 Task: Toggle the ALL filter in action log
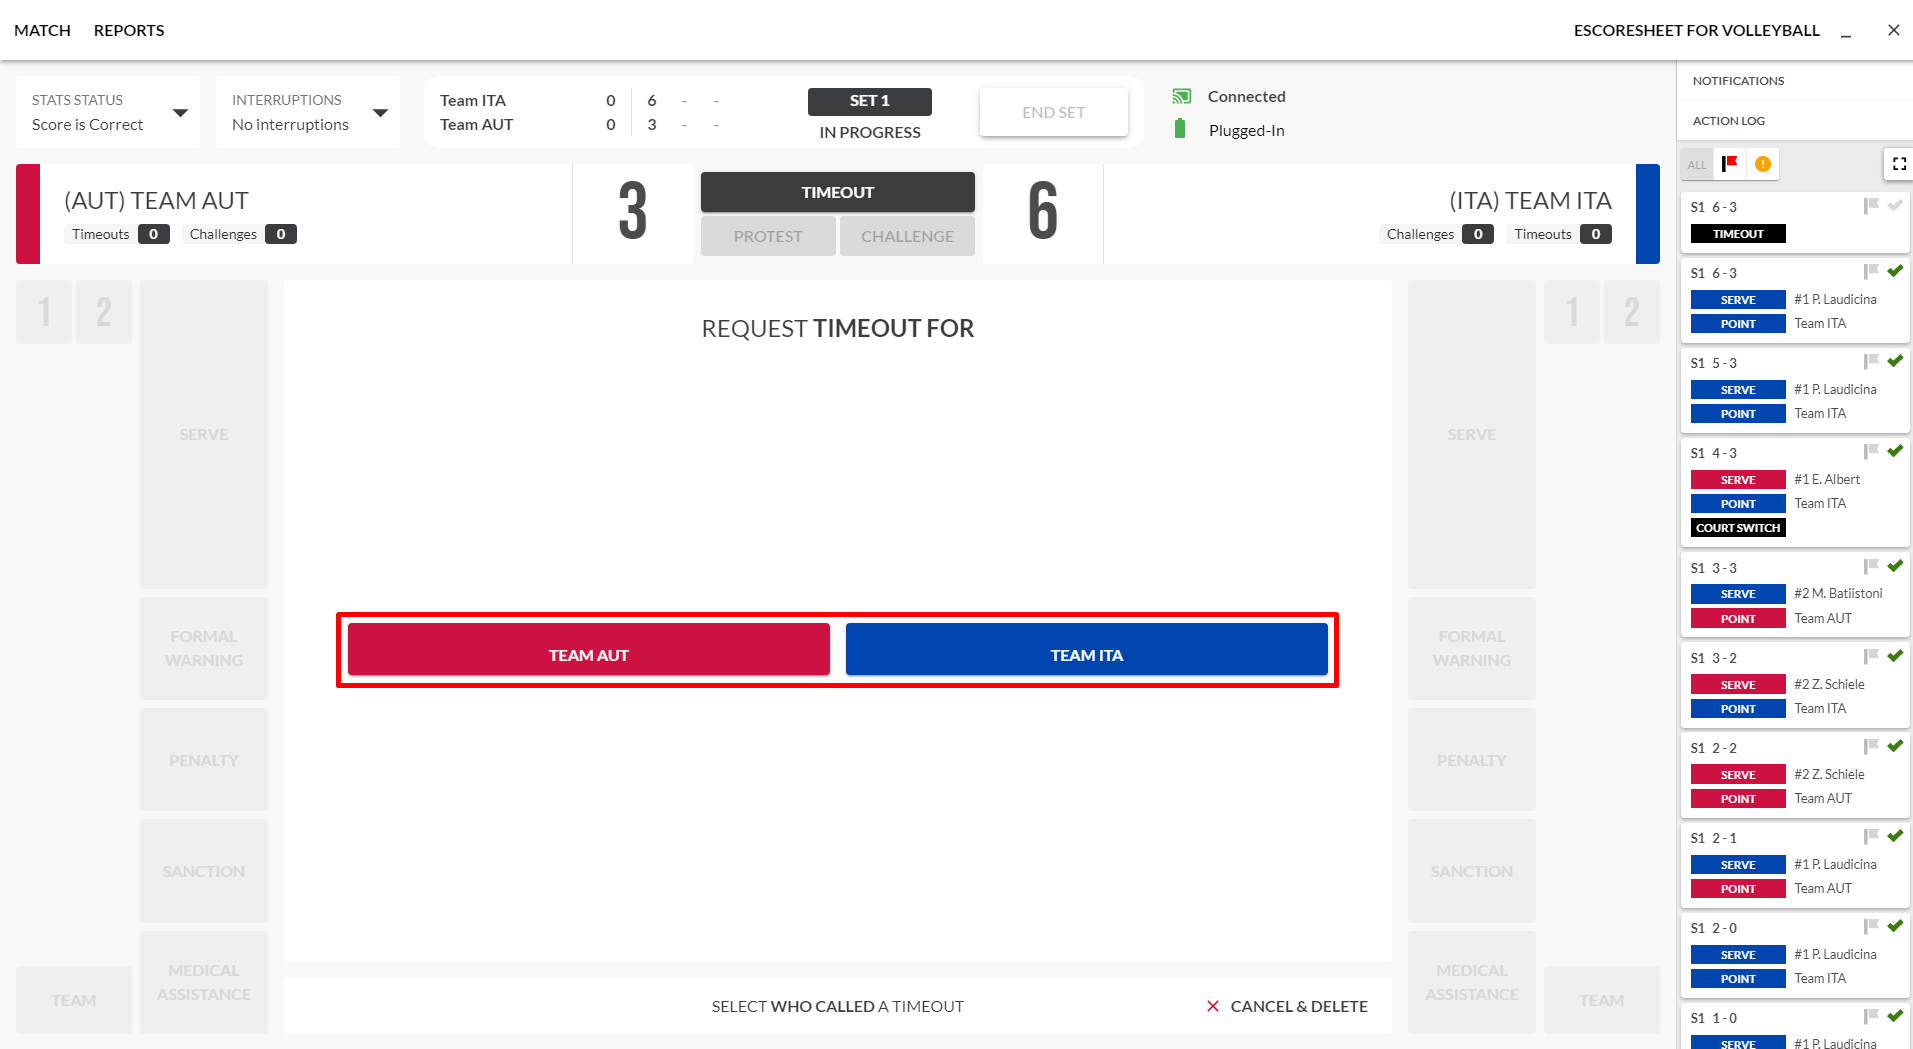click(x=1697, y=165)
